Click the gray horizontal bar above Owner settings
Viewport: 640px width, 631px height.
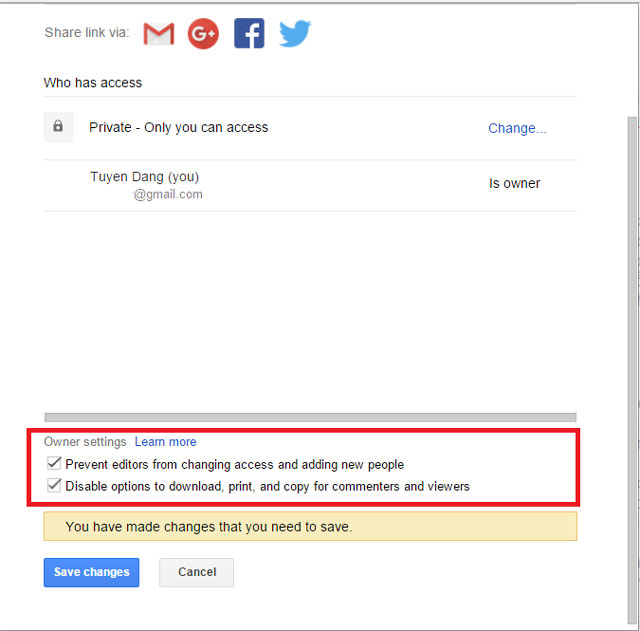(x=310, y=417)
